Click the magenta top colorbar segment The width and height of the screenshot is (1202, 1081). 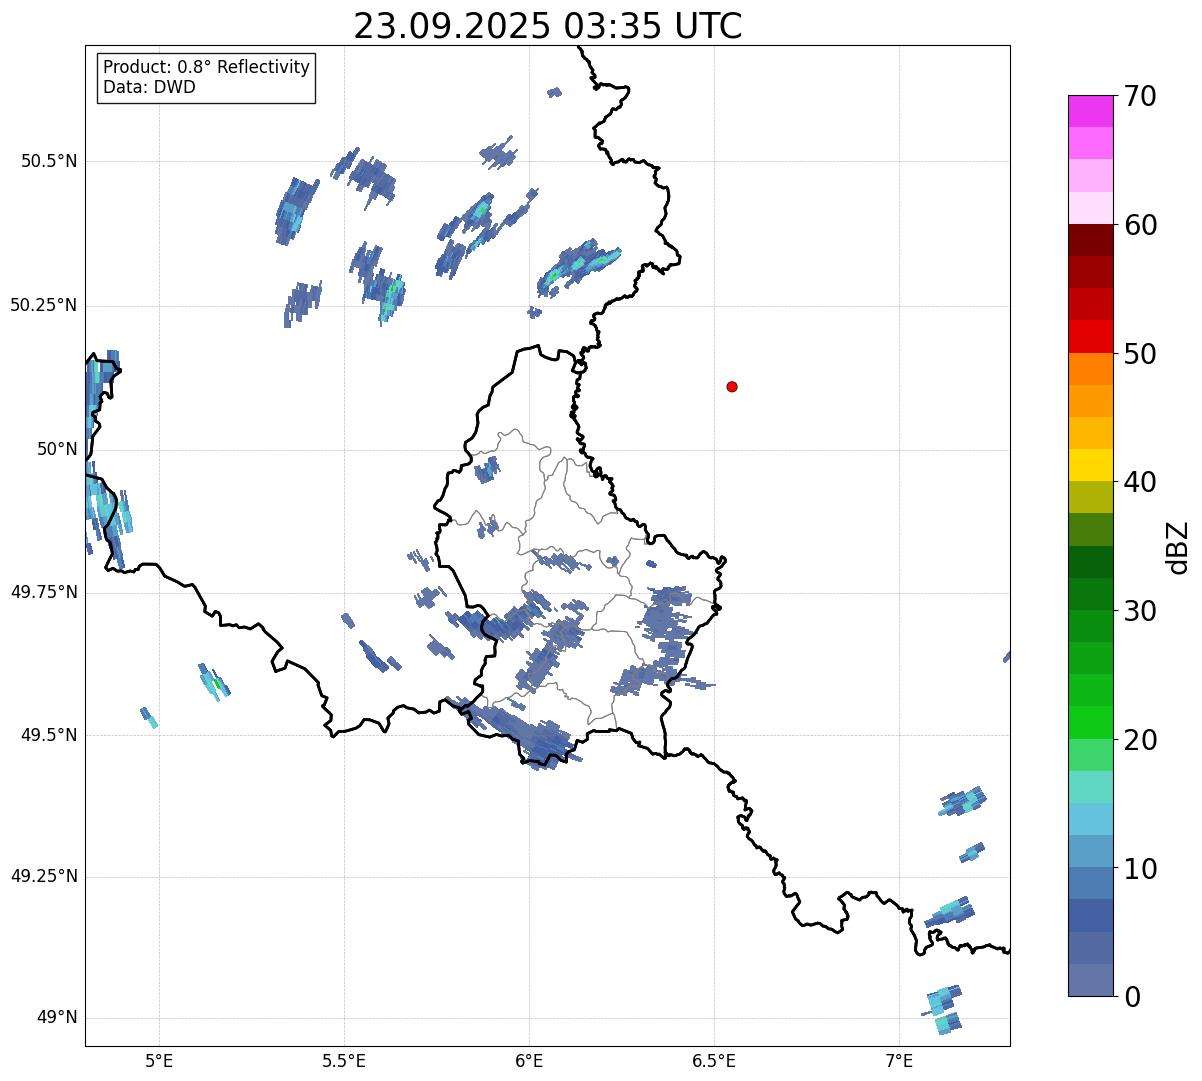pos(1090,111)
